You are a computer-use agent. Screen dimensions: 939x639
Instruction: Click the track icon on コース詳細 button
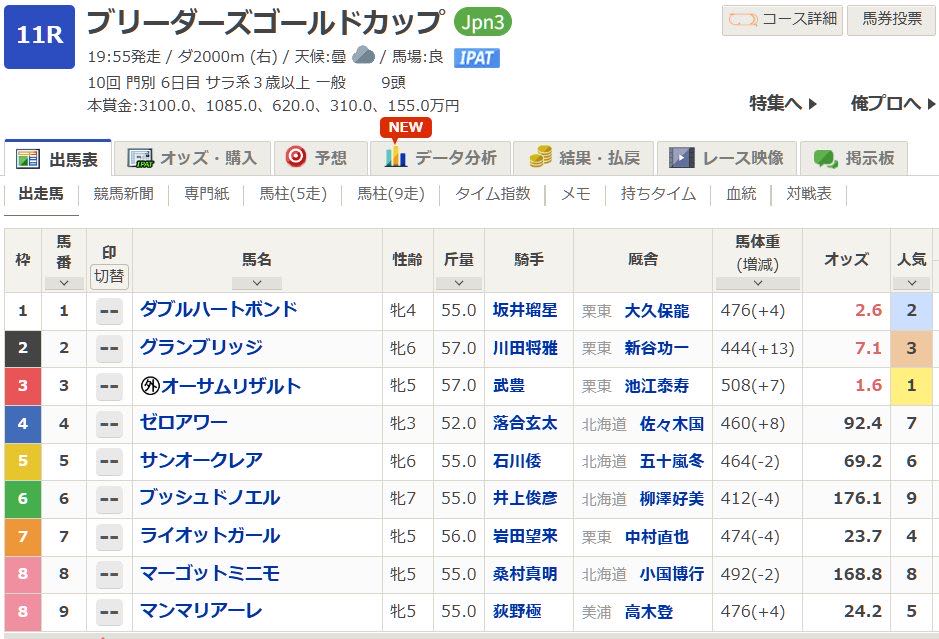pyautogui.click(x=743, y=20)
